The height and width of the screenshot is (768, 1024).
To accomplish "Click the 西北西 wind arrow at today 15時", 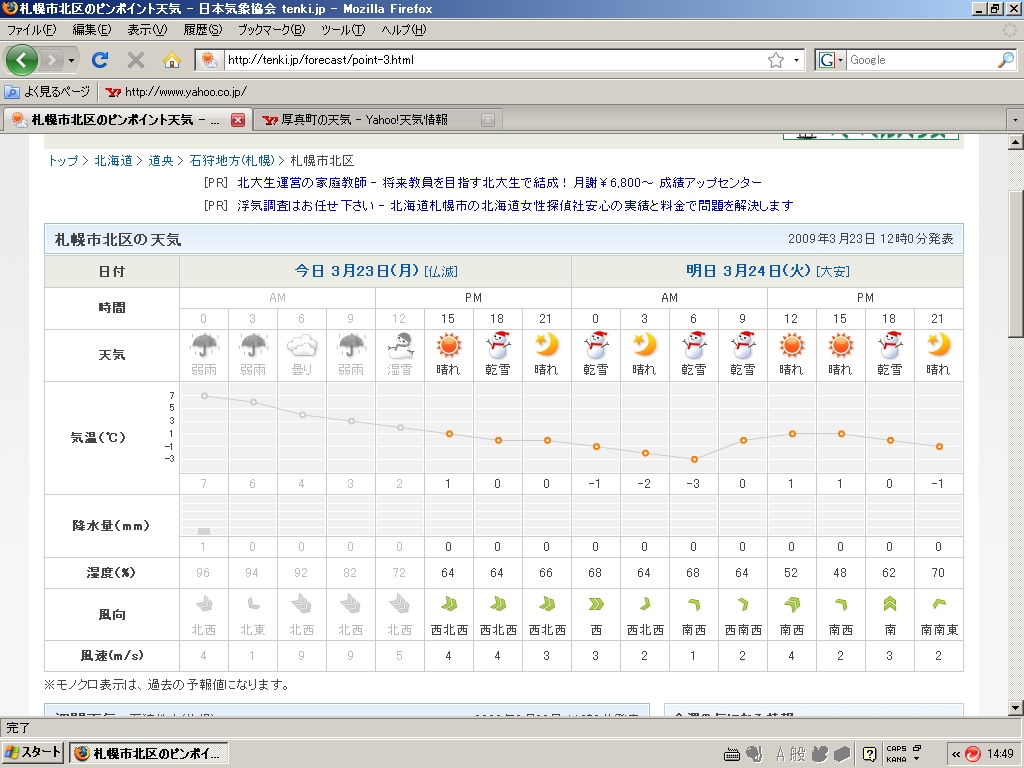I will pos(449,603).
